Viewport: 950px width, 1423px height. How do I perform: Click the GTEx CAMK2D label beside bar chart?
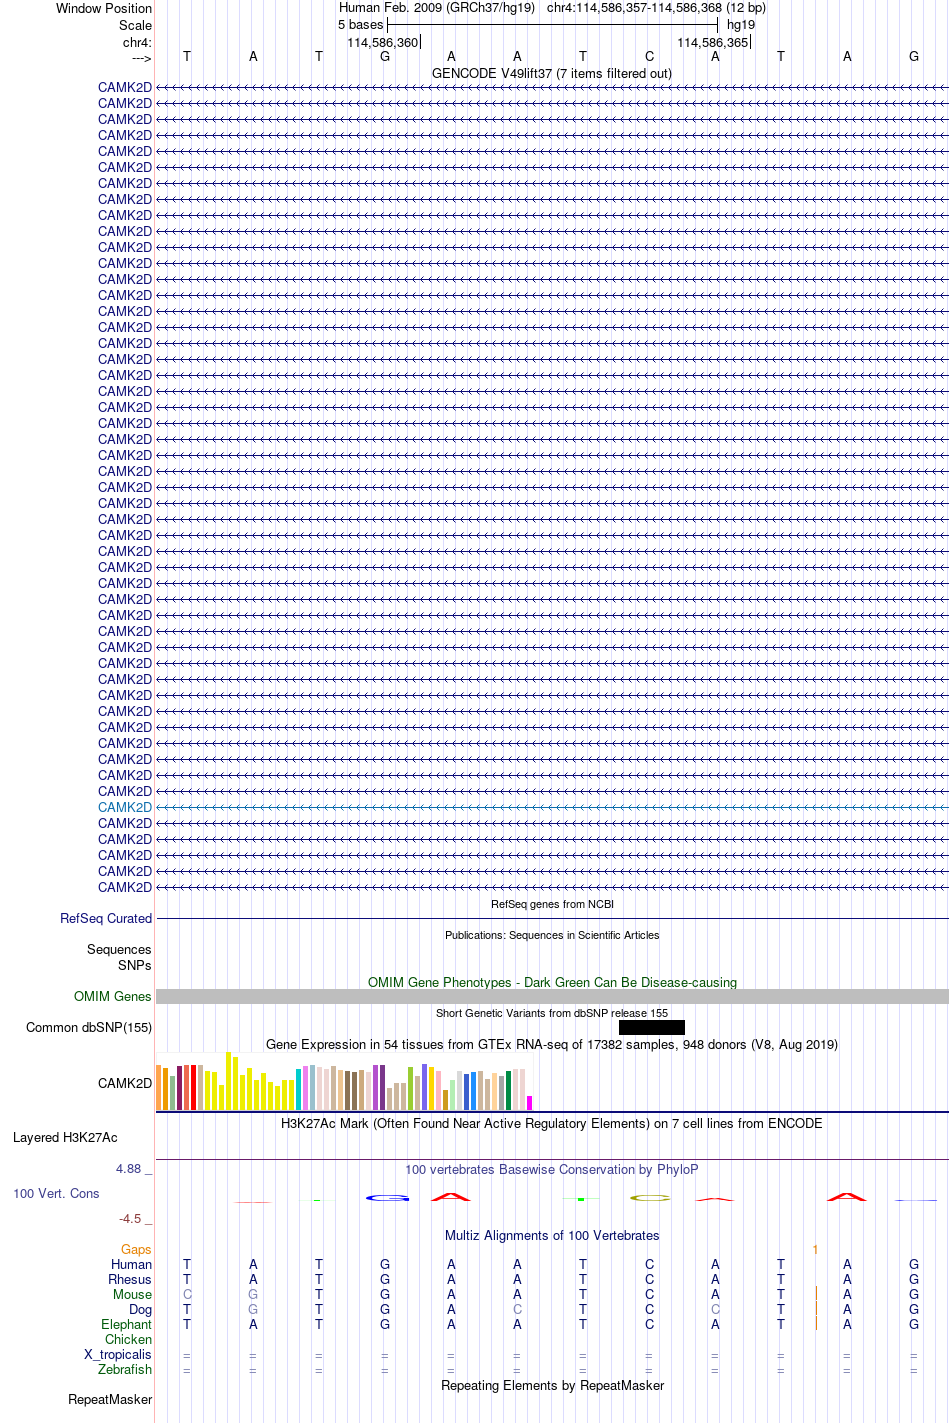[125, 1083]
